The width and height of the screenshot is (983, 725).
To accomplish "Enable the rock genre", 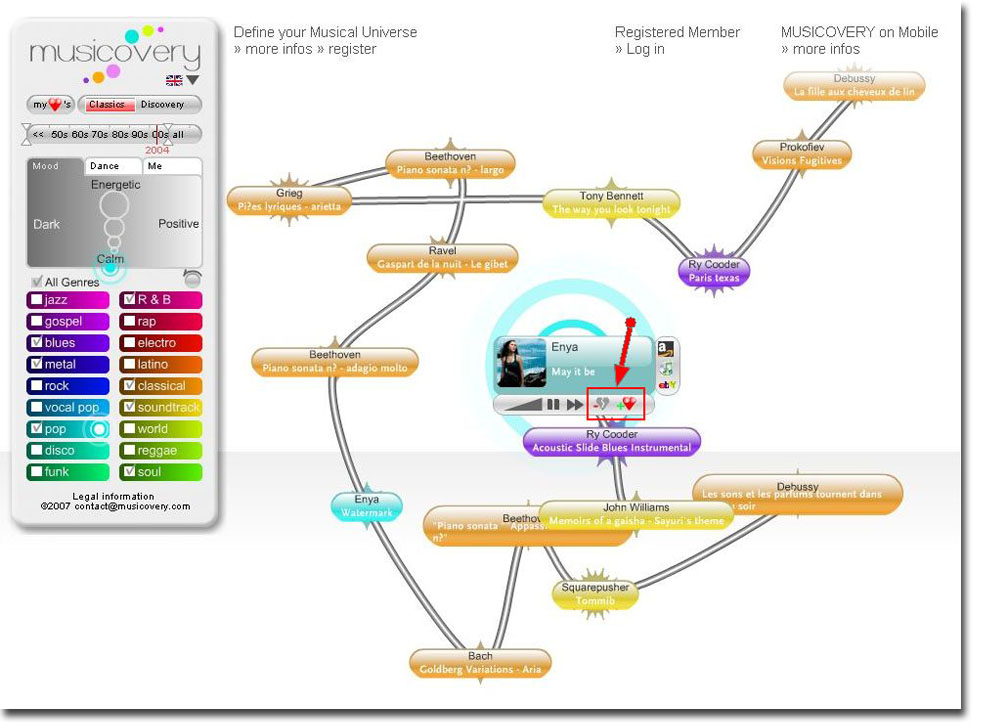I will (37, 386).
